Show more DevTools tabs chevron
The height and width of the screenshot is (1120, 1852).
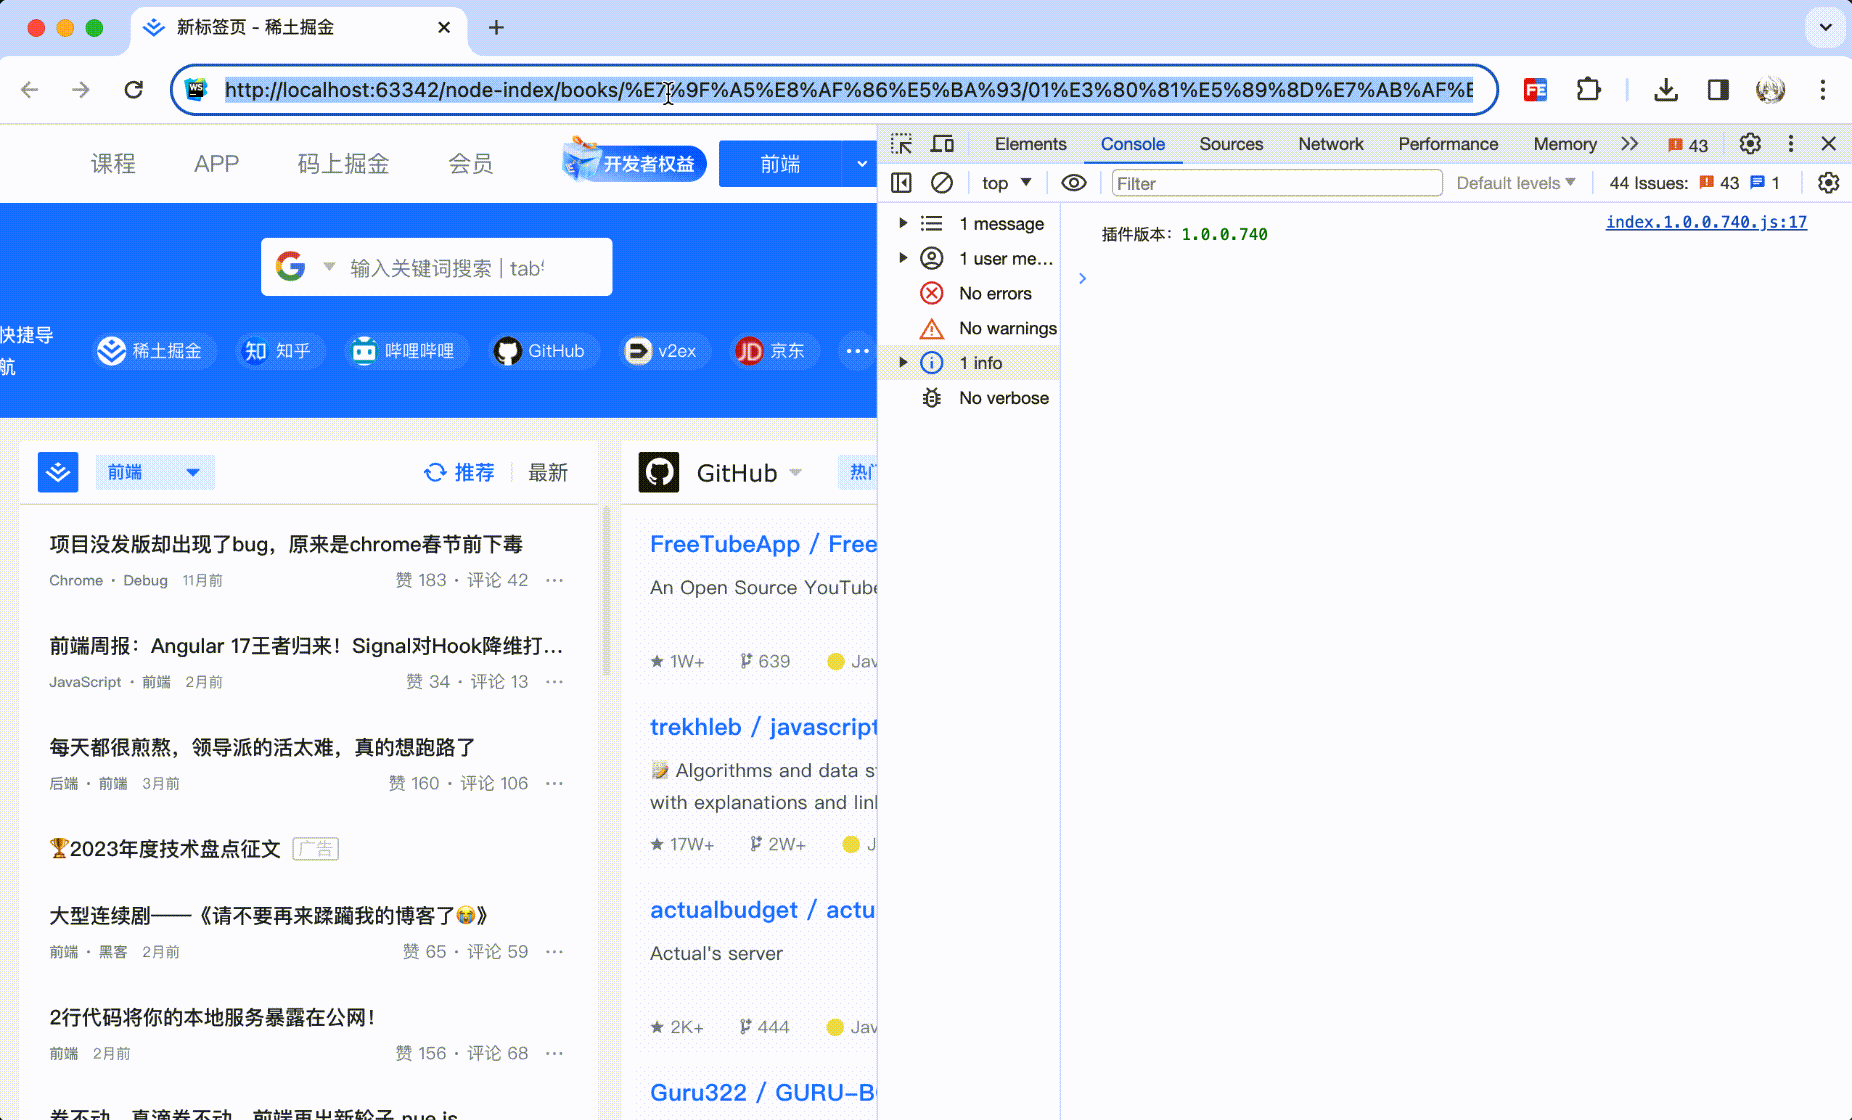[x=1630, y=144]
